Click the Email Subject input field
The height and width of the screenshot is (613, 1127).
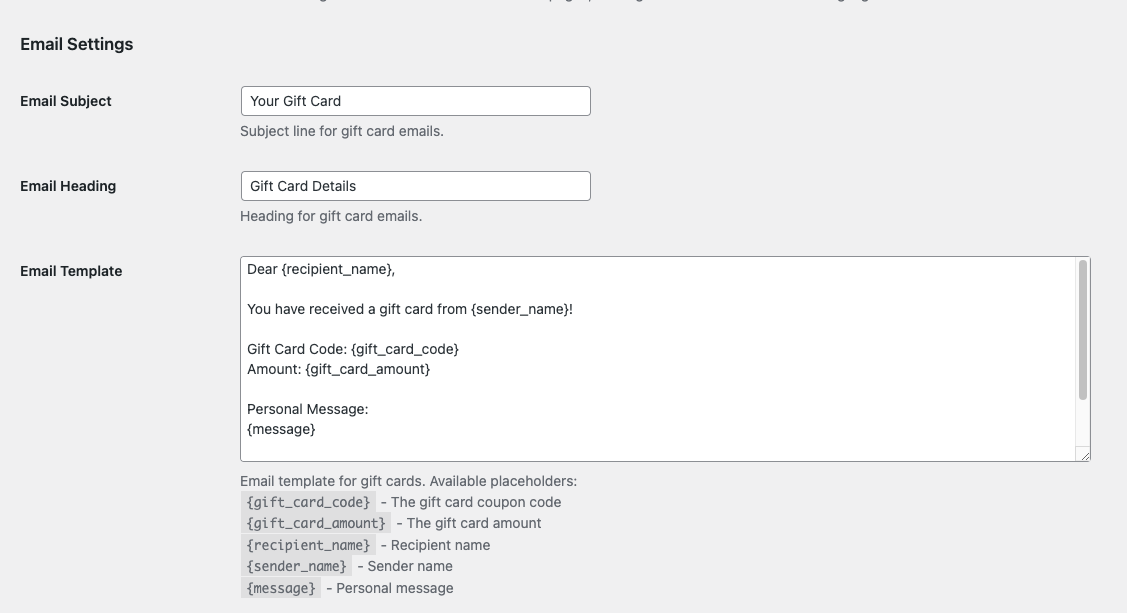[x=415, y=101]
